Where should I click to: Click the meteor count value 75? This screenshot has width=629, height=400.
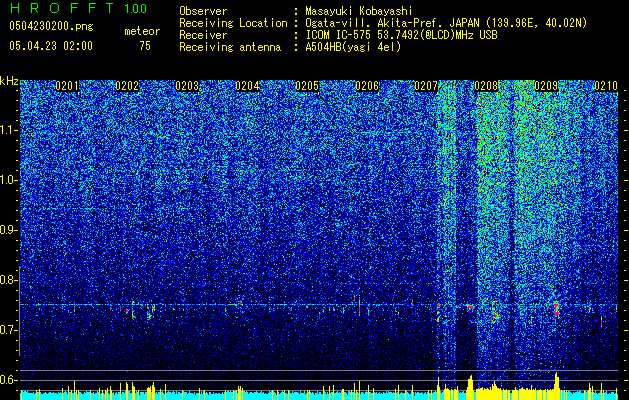[x=145, y=46]
